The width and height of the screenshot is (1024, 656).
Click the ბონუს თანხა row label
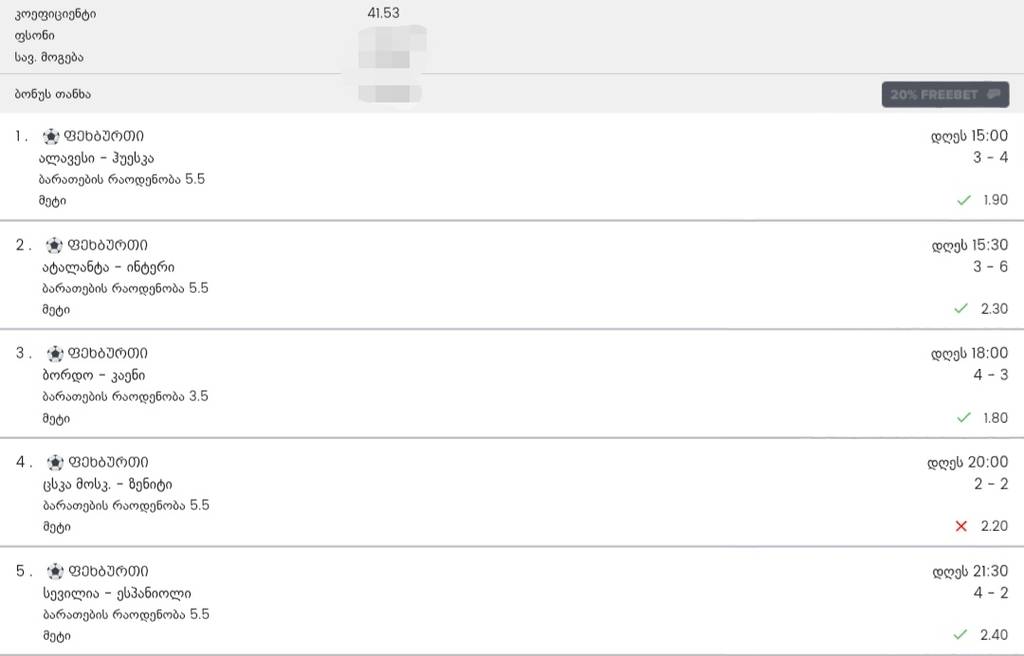click(x=52, y=94)
